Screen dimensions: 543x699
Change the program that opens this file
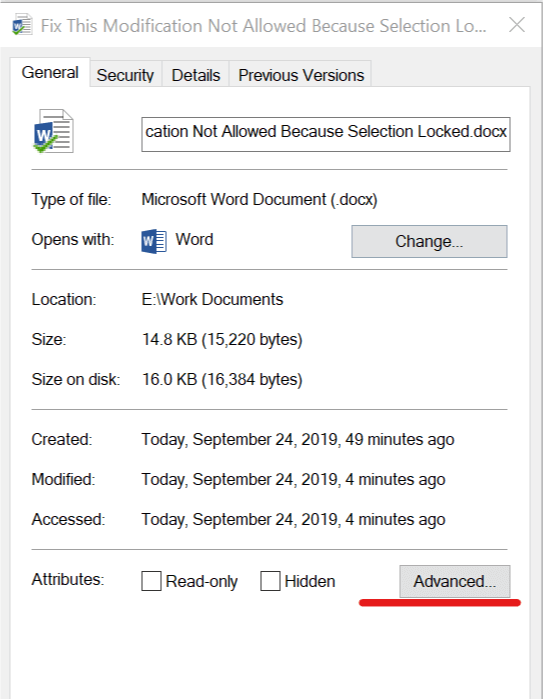pyautogui.click(x=429, y=241)
